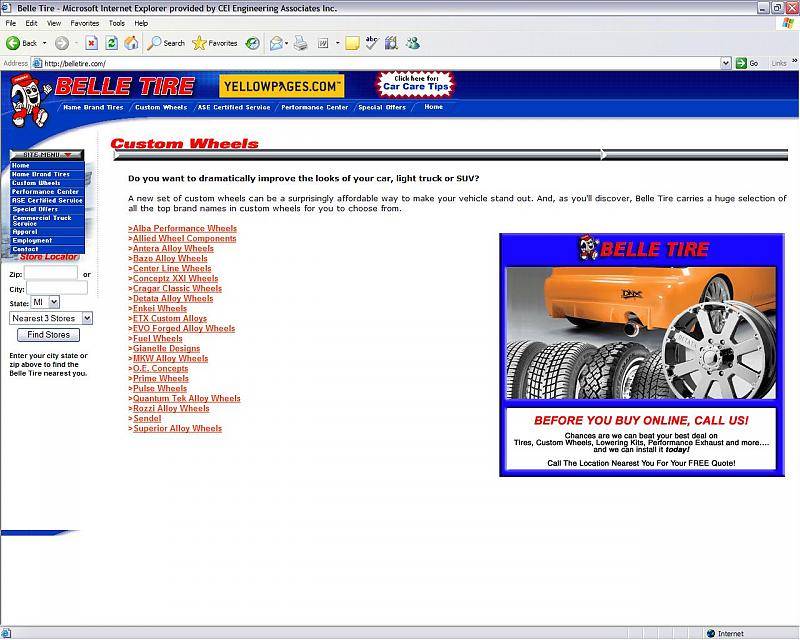Click the Internet zone globe icon

click(x=711, y=633)
